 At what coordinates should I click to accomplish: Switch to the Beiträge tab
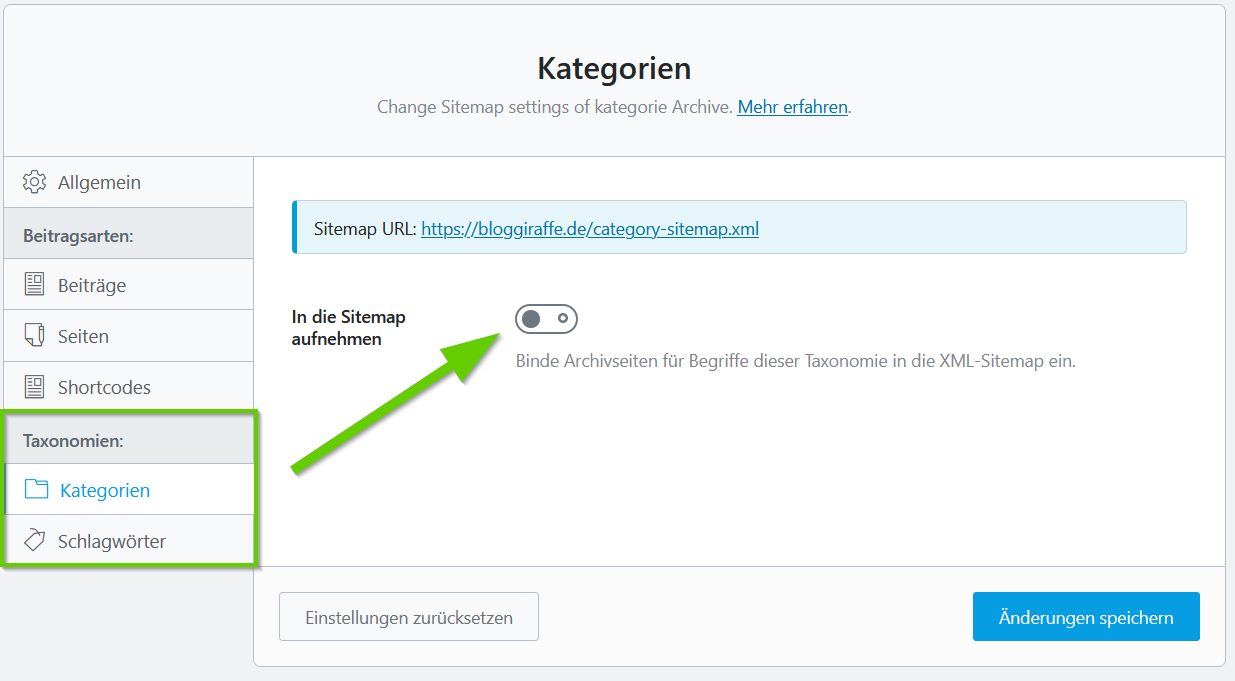(x=128, y=285)
